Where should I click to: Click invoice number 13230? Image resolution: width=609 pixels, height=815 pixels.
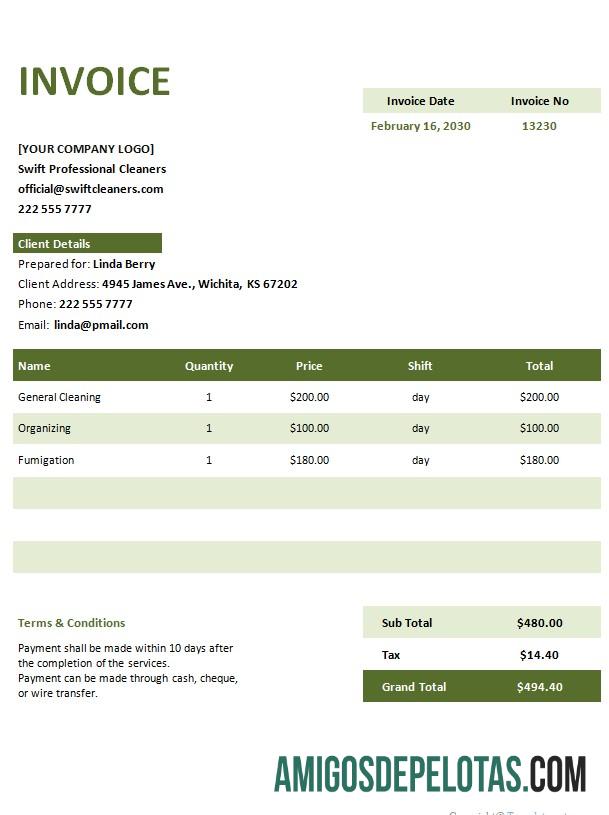click(539, 126)
